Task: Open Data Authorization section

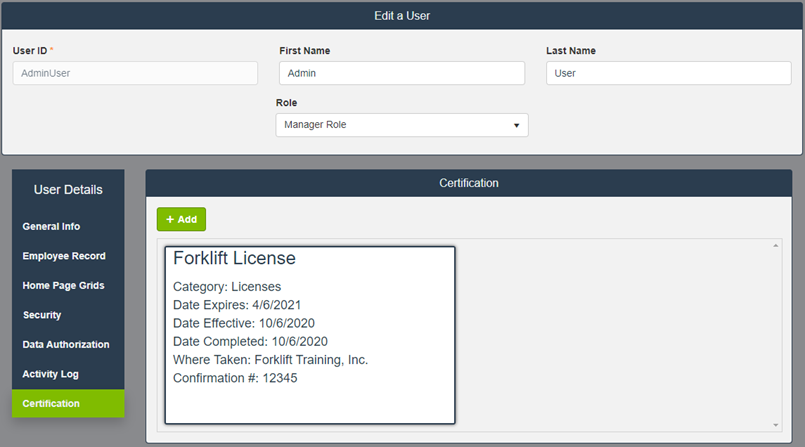Action: tap(68, 345)
